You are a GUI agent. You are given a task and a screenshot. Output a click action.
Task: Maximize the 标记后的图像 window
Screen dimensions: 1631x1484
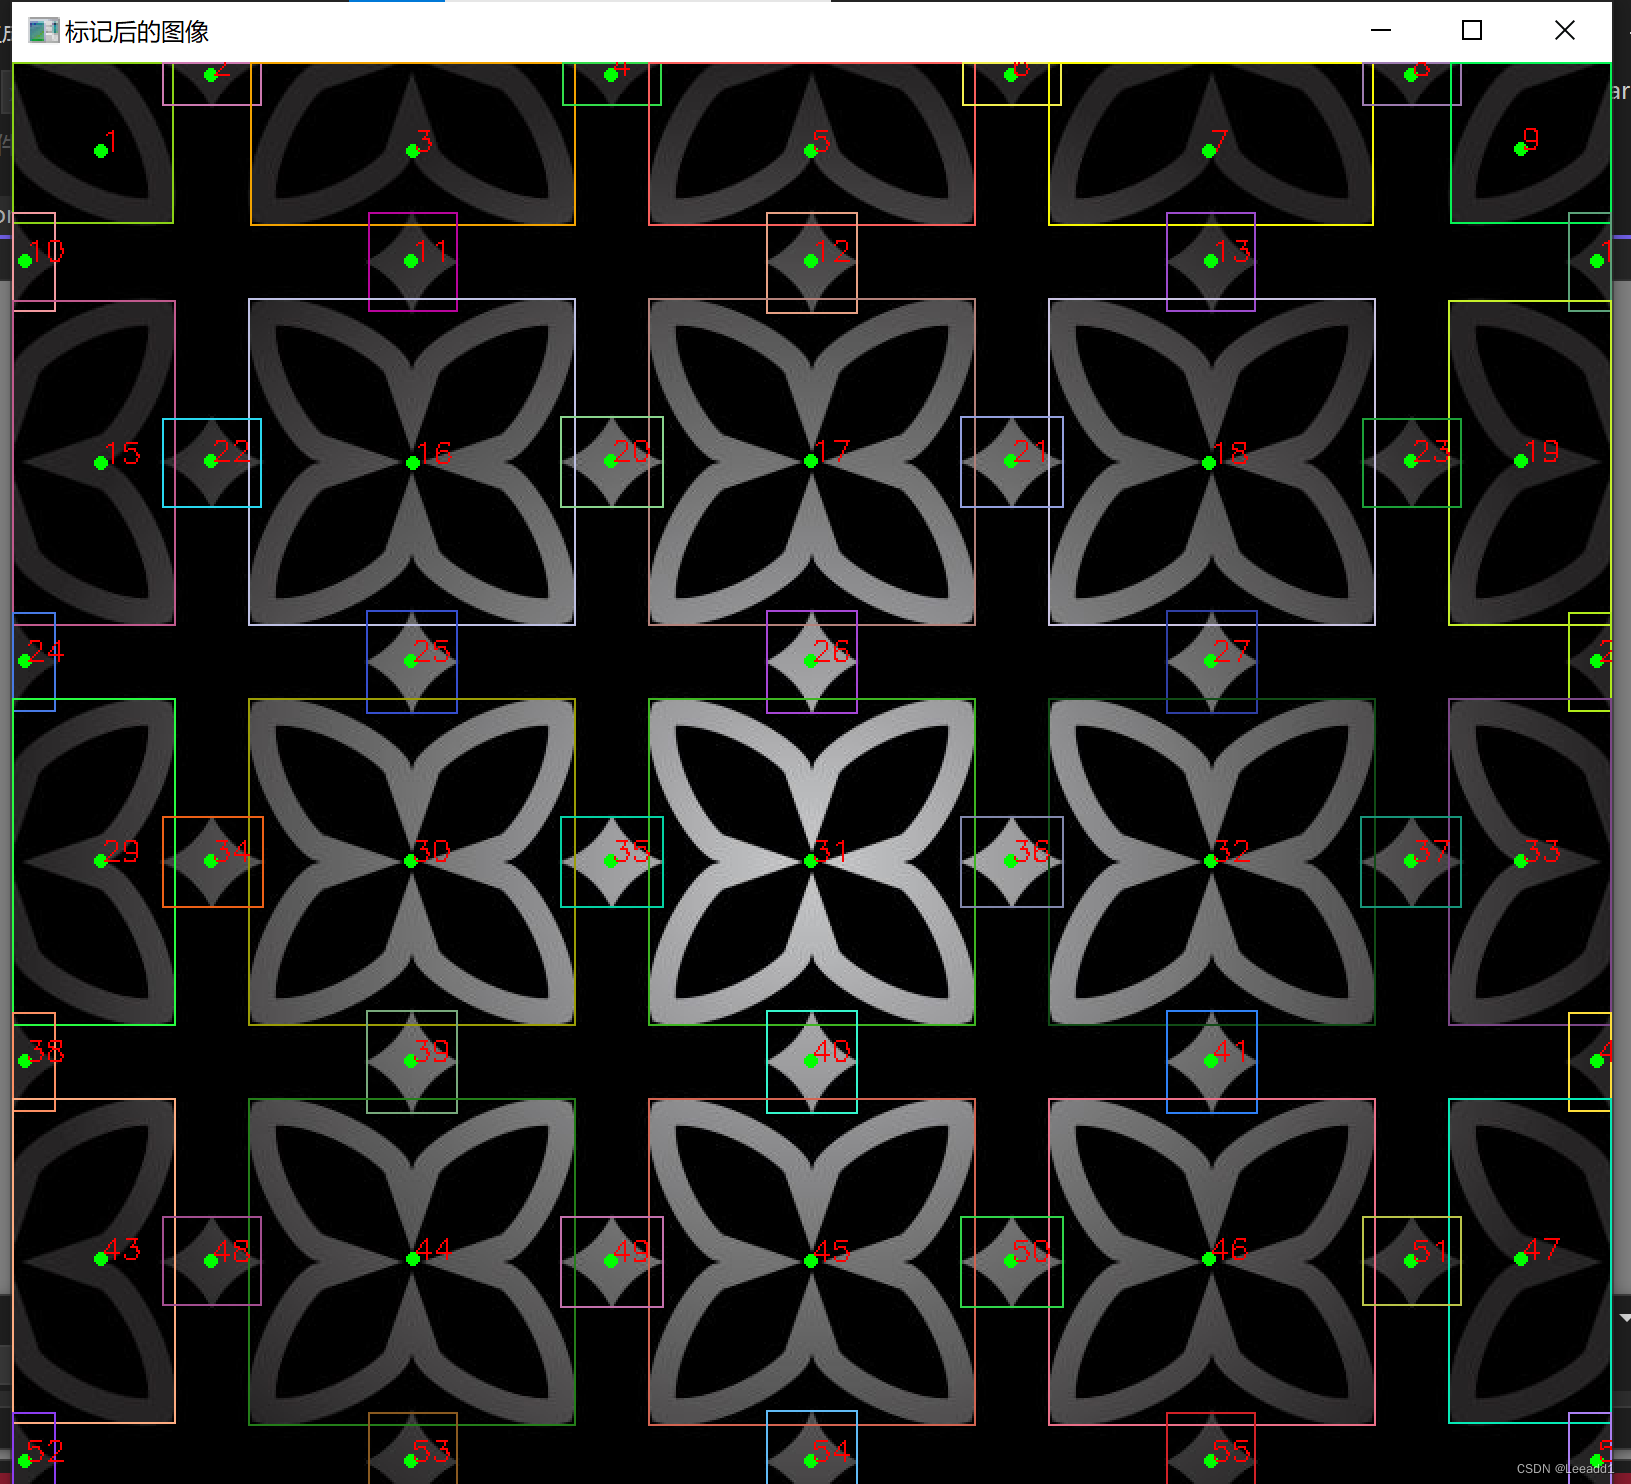tap(1472, 31)
